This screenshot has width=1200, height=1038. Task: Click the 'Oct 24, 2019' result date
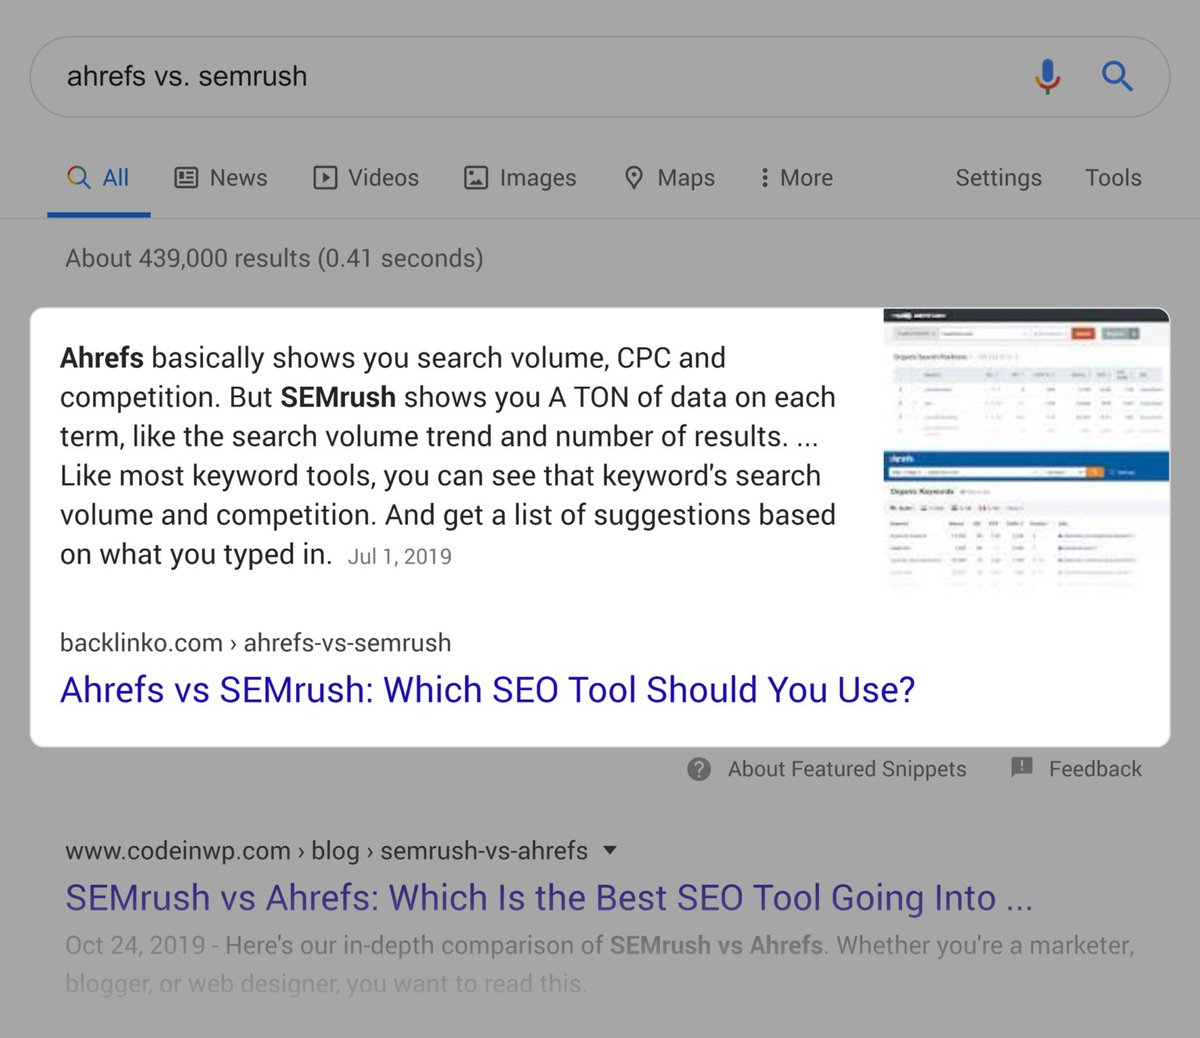coord(135,945)
